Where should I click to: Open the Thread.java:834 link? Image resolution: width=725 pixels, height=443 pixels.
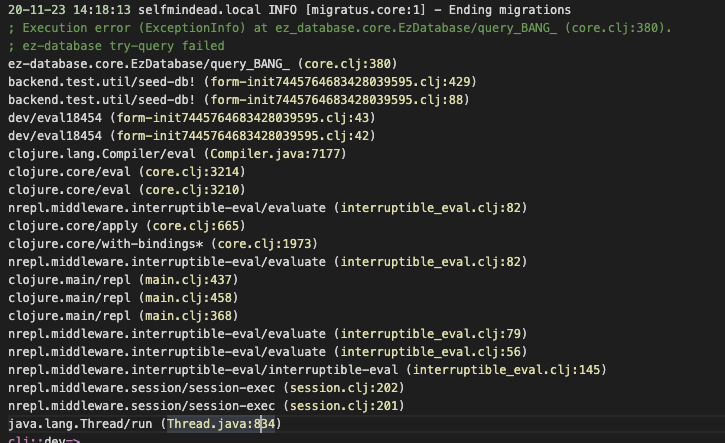221,424
